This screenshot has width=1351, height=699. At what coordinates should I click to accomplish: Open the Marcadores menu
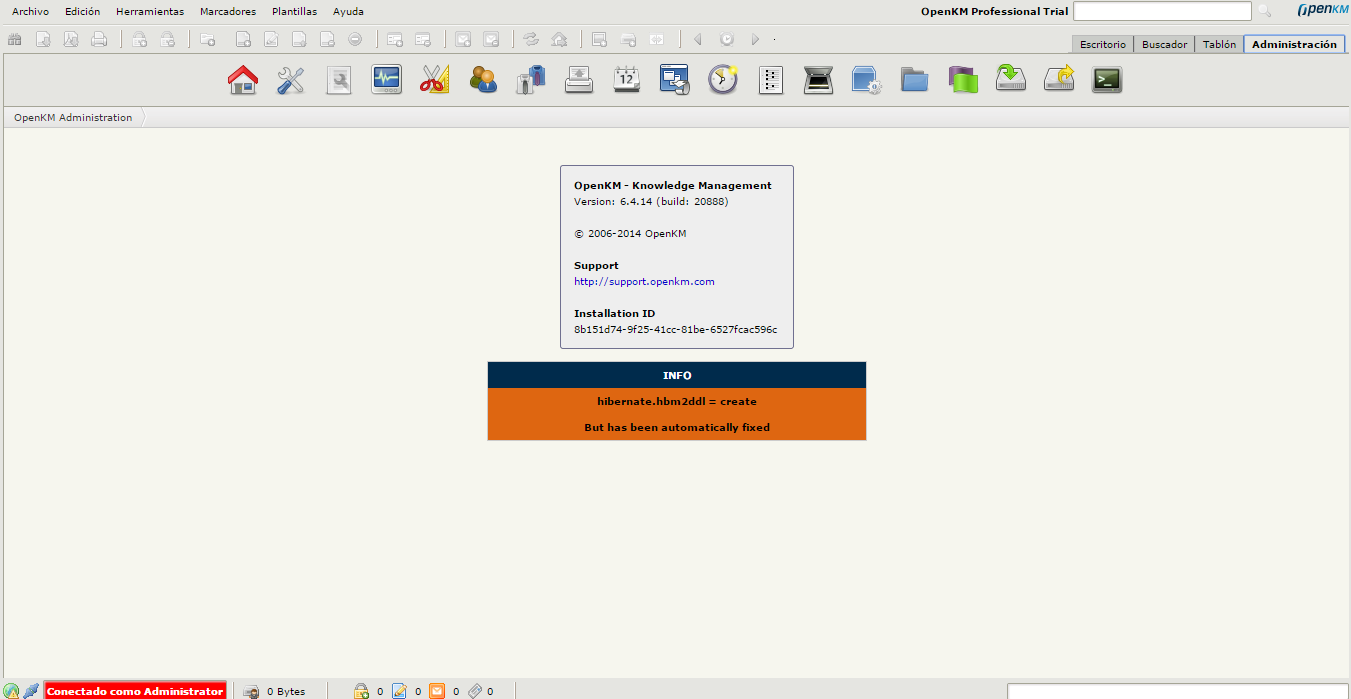228,12
